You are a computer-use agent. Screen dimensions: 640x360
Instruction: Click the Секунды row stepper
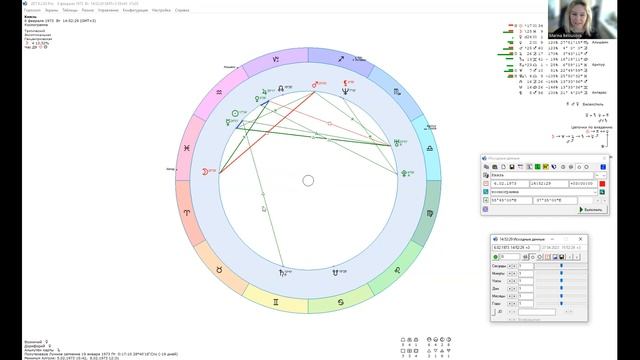[512, 266]
